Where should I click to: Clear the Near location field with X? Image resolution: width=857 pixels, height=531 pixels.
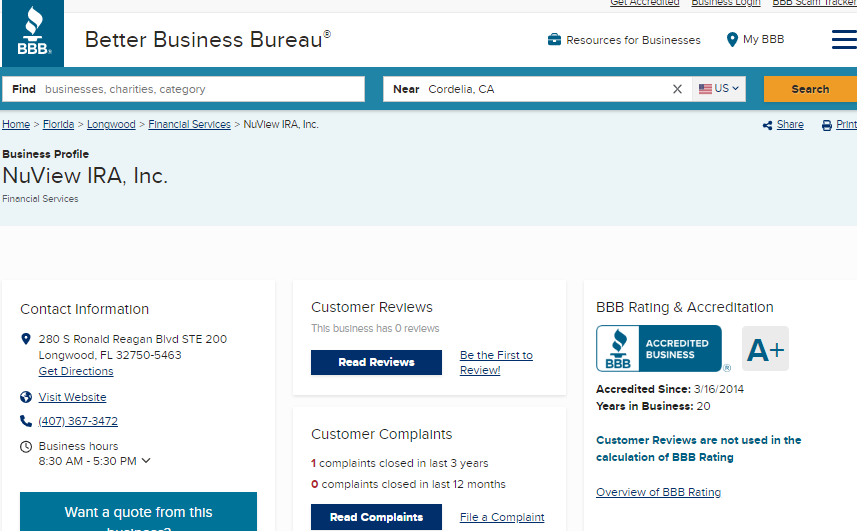[x=677, y=89]
